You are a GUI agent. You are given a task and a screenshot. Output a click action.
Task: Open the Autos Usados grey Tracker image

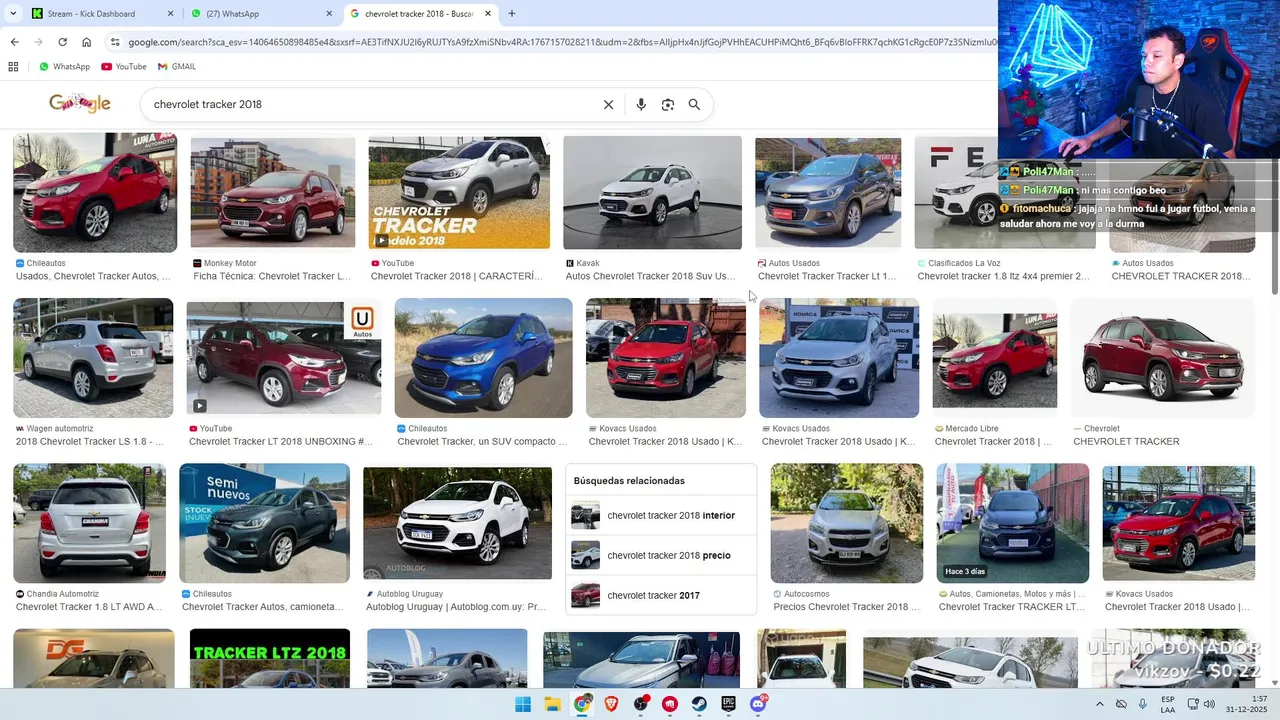click(x=828, y=192)
